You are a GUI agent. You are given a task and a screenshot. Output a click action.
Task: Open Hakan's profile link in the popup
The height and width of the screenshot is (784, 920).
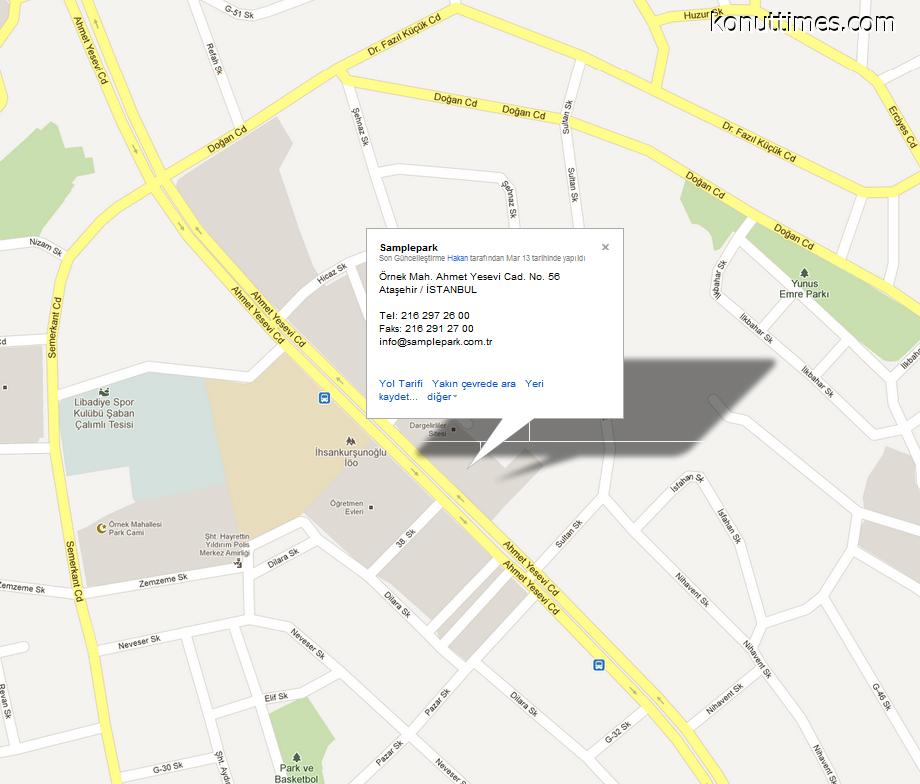(458, 258)
